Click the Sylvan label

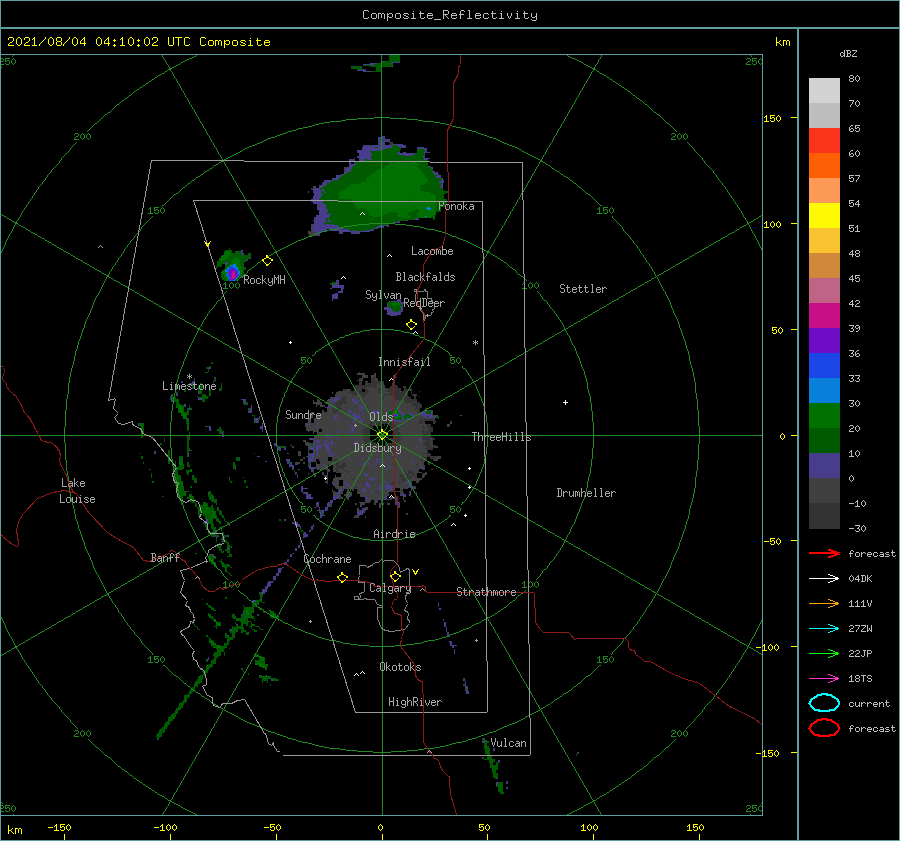pyautogui.click(x=383, y=295)
